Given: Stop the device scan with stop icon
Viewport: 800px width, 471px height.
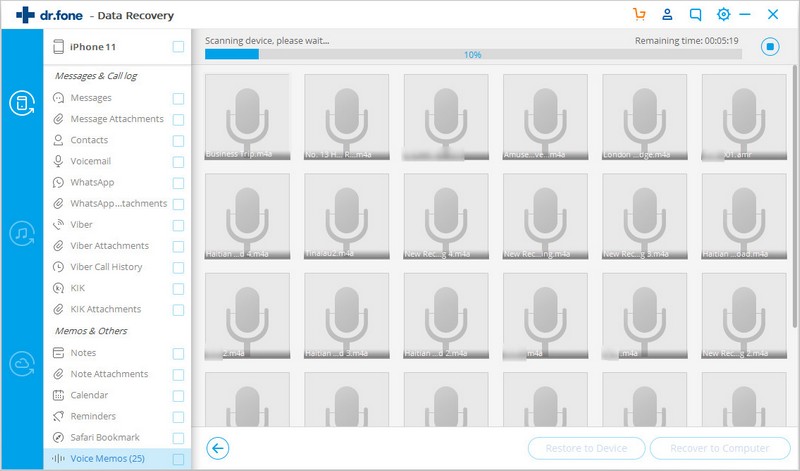Looking at the screenshot, I should [x=770, y=46].
